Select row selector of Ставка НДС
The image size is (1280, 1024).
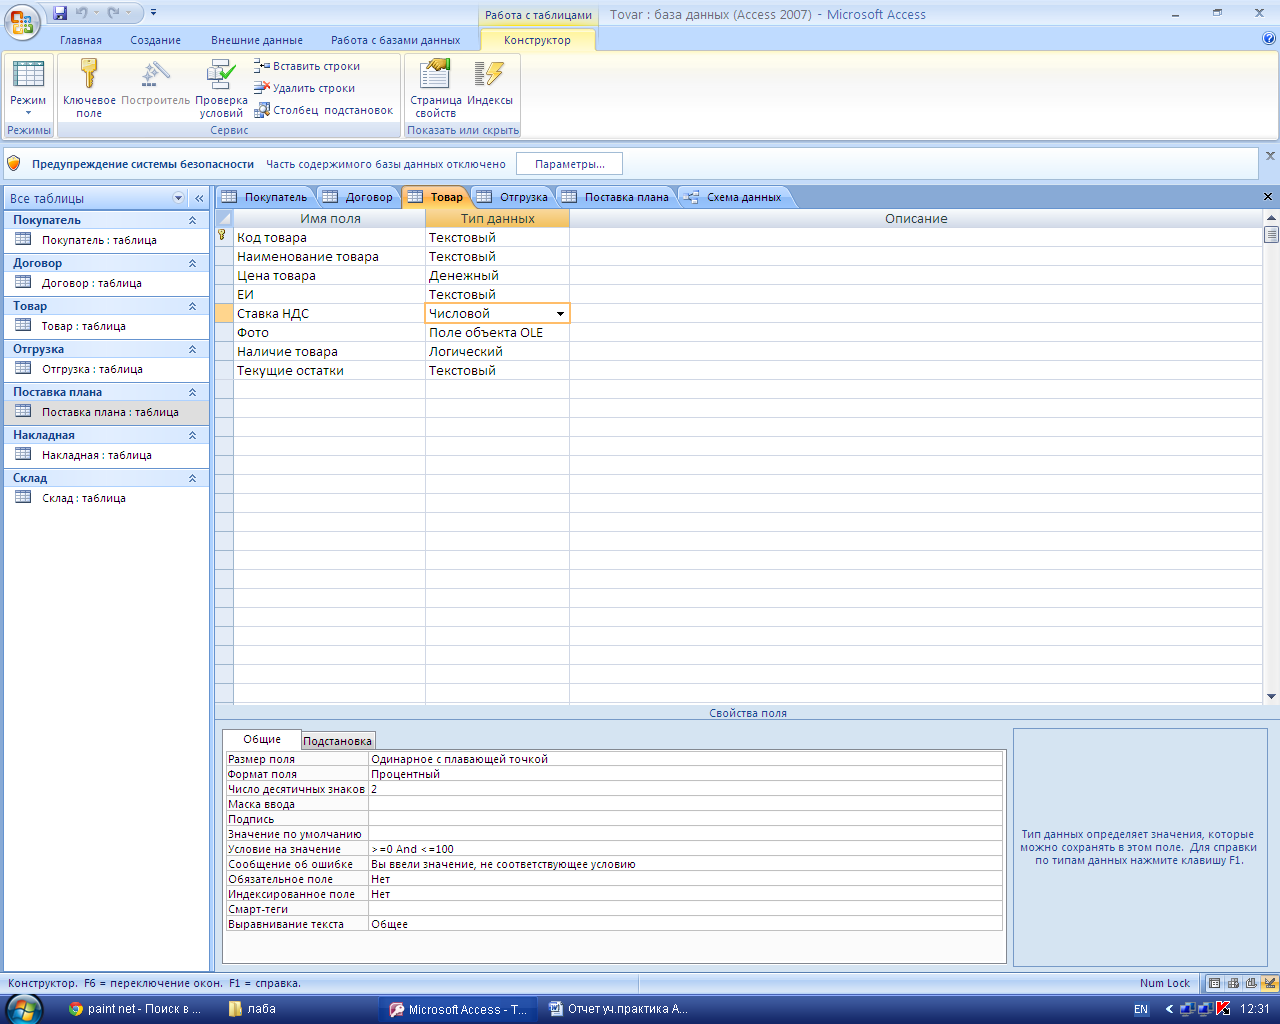[x=224, y=314]
